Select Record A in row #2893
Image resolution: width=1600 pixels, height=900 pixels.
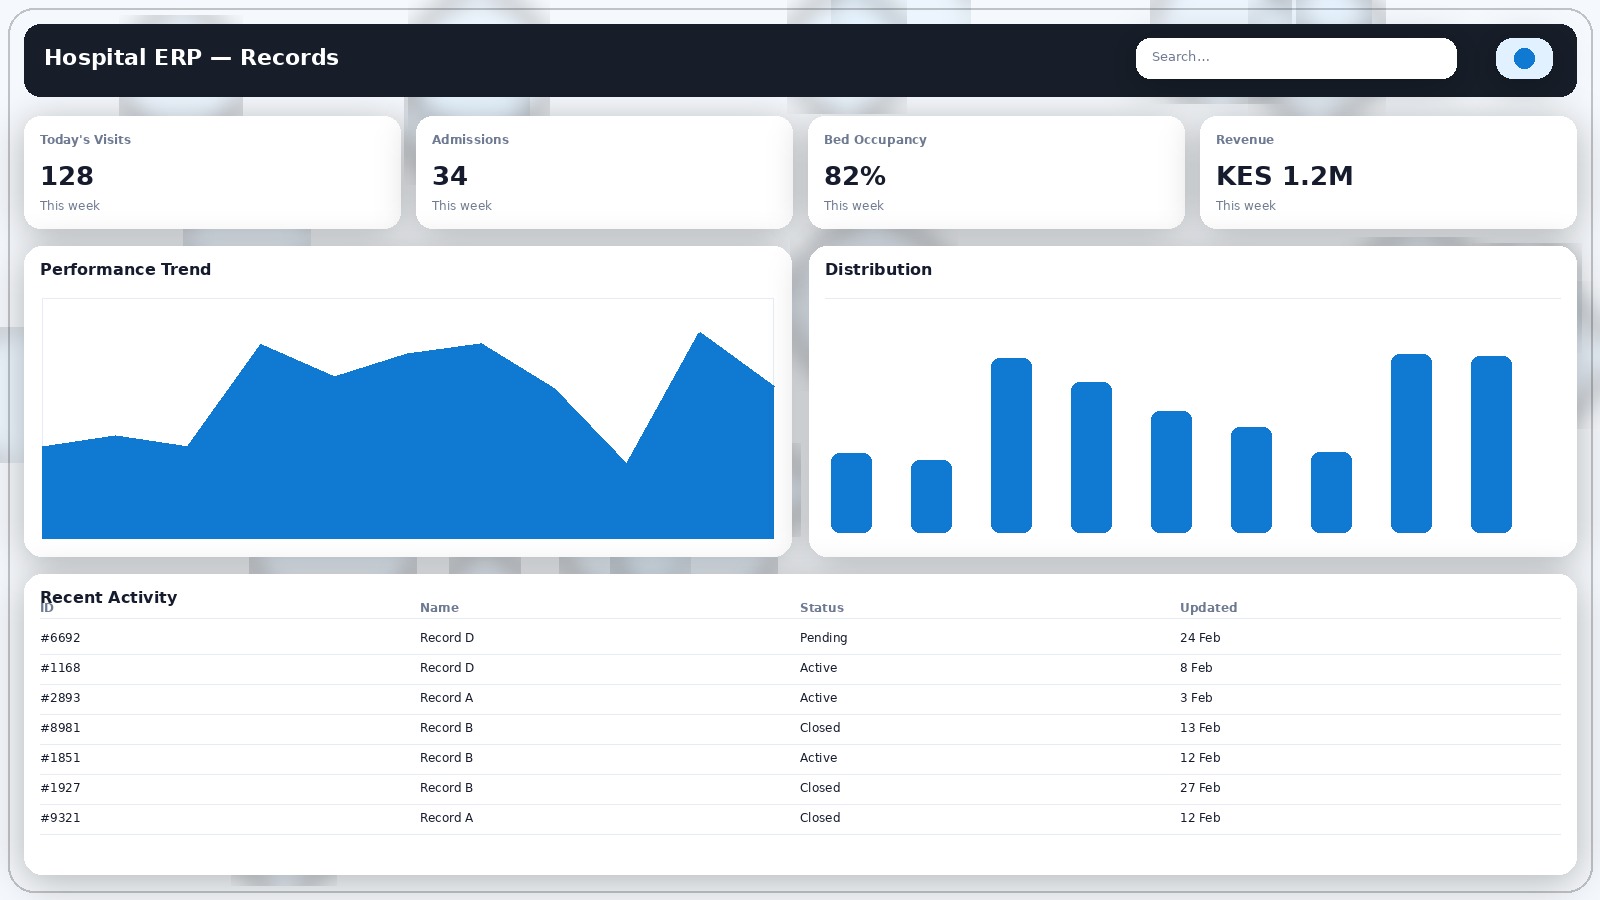tap(446, 697)
